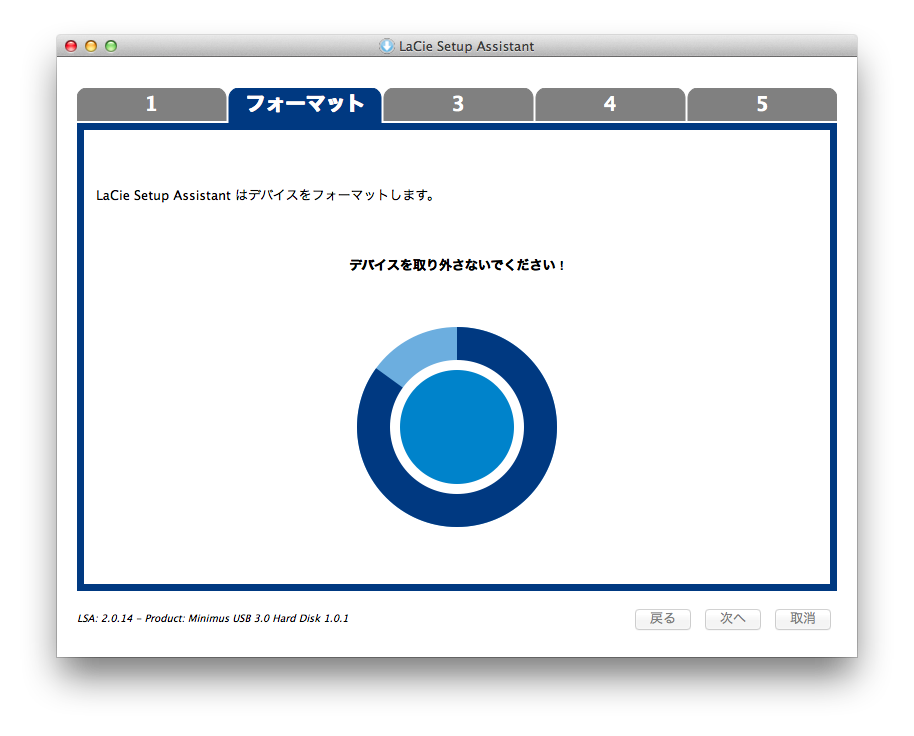Viewport: 914px width, 736px height.
Task: Switch to step 1 tab
Action: coord(152,104)
